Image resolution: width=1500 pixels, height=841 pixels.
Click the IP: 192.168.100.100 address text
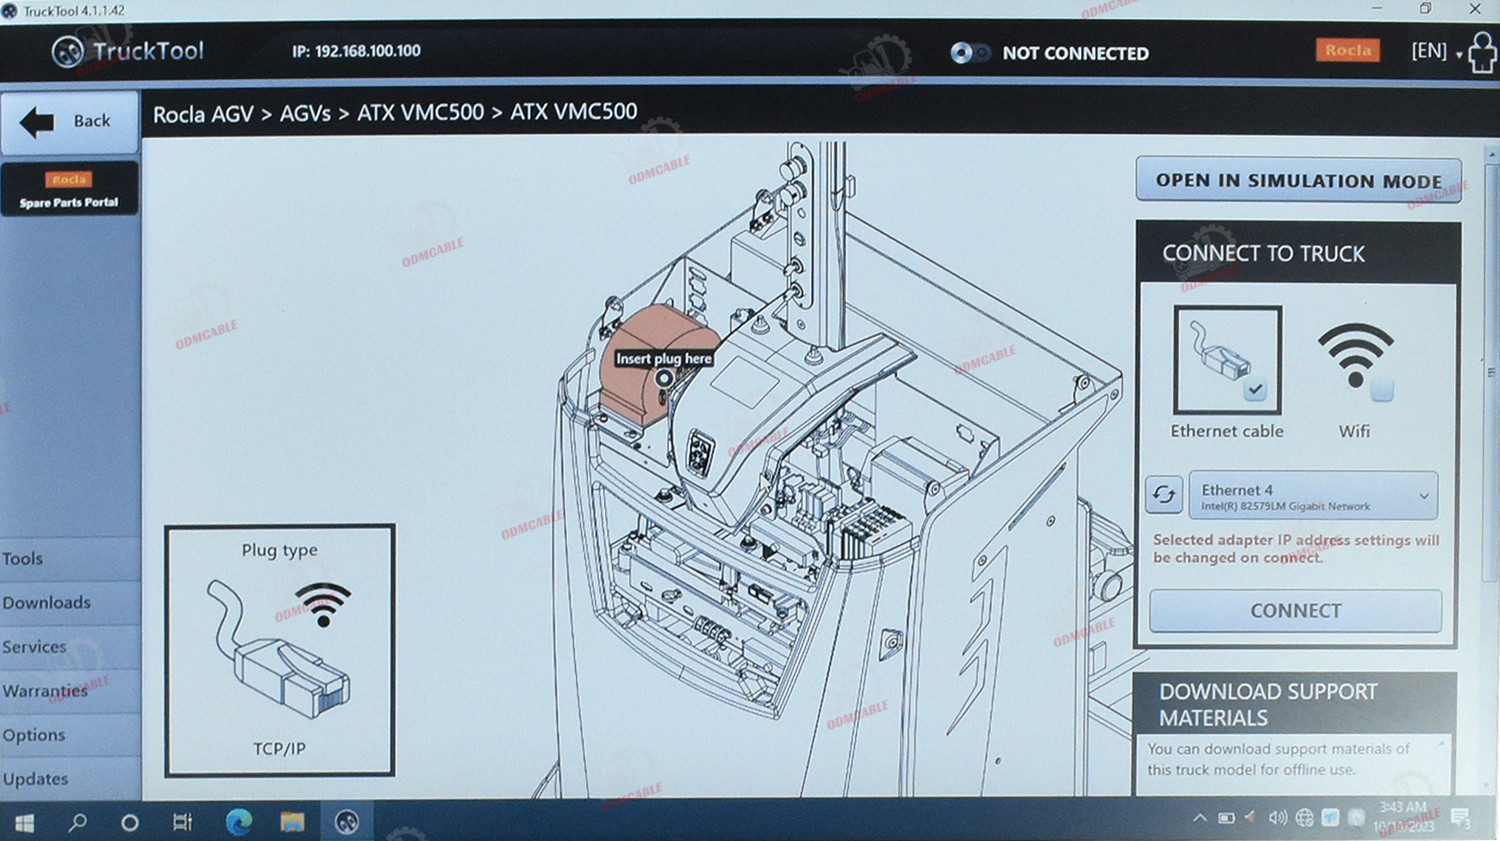click(x=356, y=51)
